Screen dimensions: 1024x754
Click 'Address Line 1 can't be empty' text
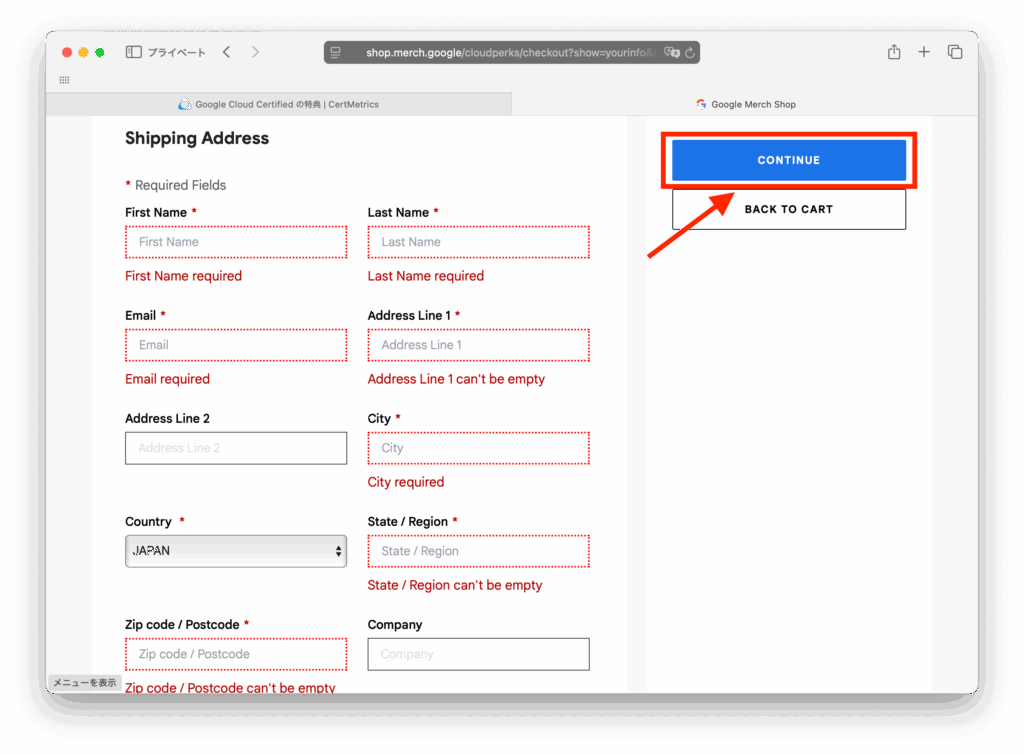(456, 379)
